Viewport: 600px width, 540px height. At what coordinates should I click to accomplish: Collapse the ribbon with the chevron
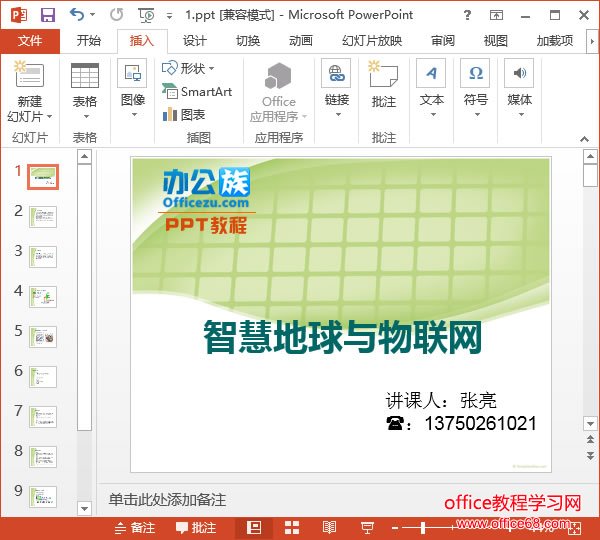[x=584, y=139]
